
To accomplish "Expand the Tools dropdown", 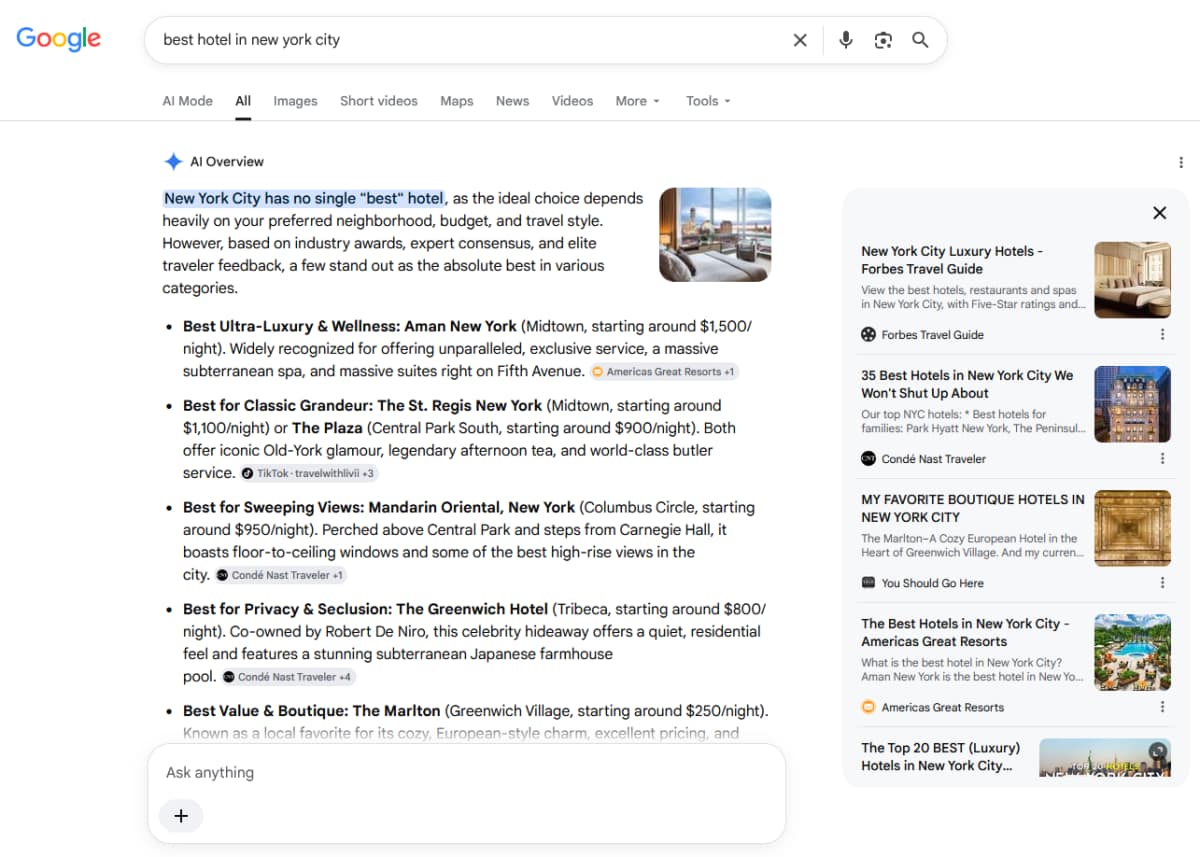I will (x=708, y=101).
